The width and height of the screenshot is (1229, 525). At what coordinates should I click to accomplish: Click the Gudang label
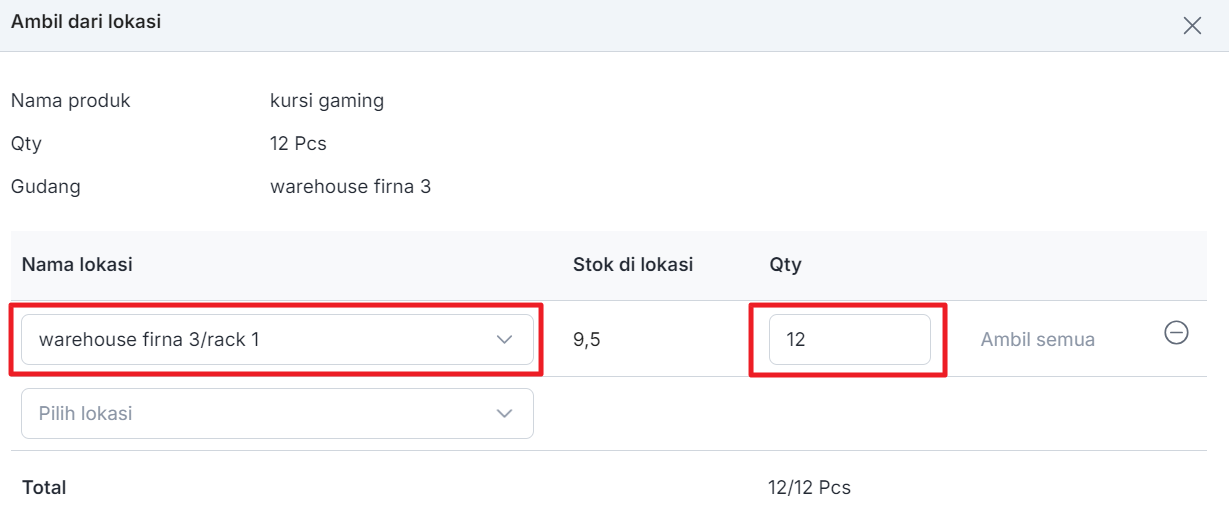(46, 187)
